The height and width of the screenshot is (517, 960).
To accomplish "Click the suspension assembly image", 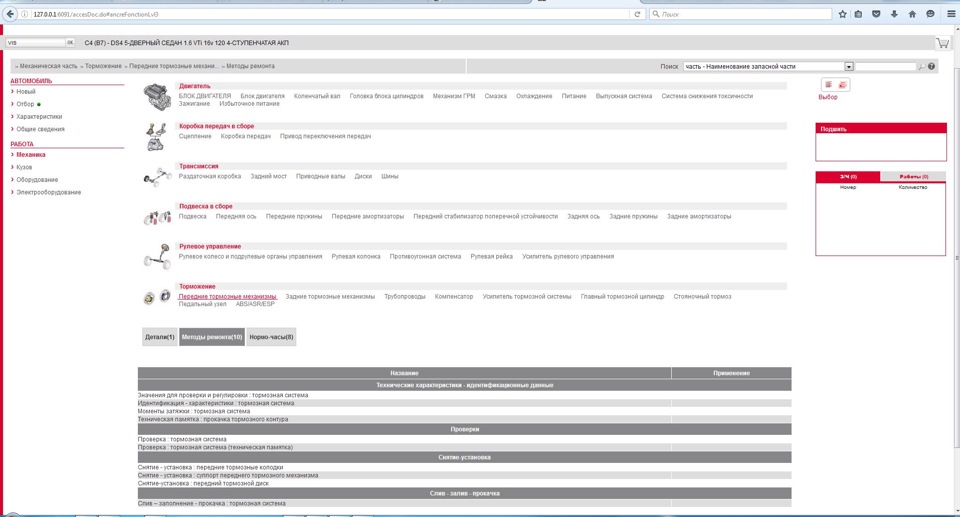I will [157, 217].
